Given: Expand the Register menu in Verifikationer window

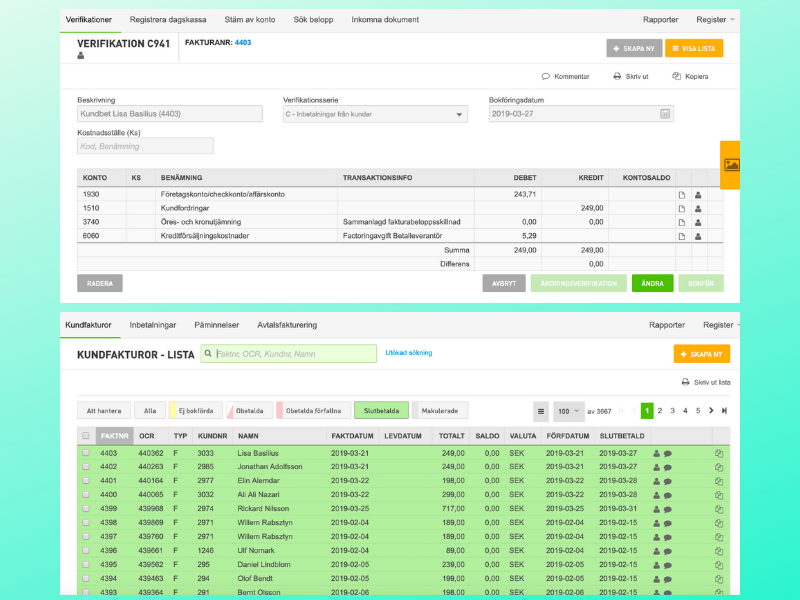Looking at the screenshot, I should [715, 19].
